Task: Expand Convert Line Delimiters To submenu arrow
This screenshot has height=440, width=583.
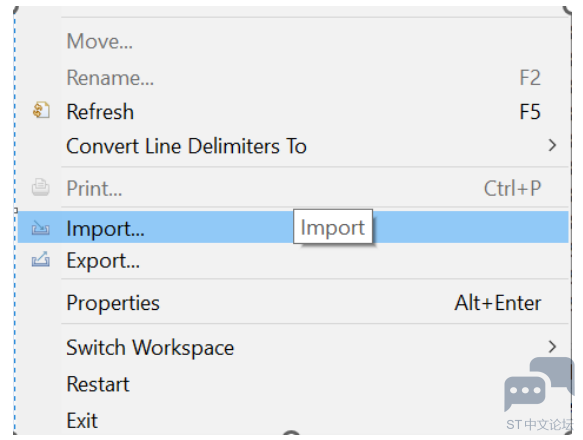Action: pyautogui.click(x=552, y=145)
